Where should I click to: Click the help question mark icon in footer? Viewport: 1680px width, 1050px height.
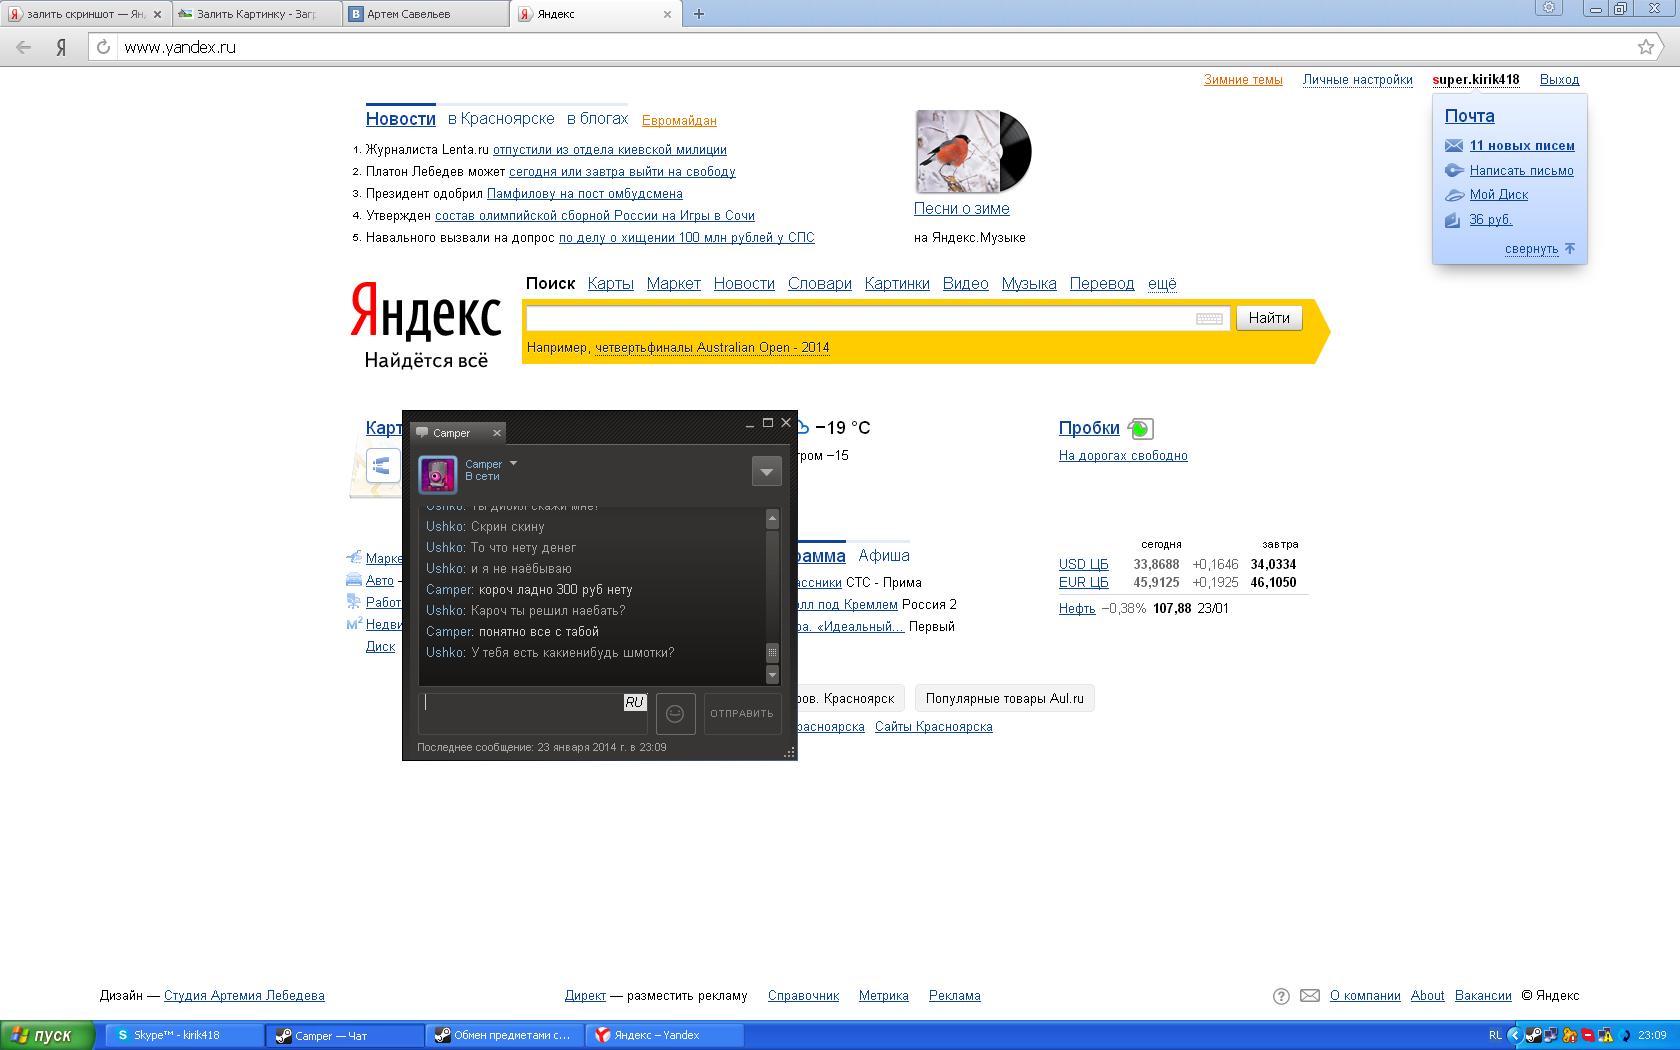pos(1281,996)
